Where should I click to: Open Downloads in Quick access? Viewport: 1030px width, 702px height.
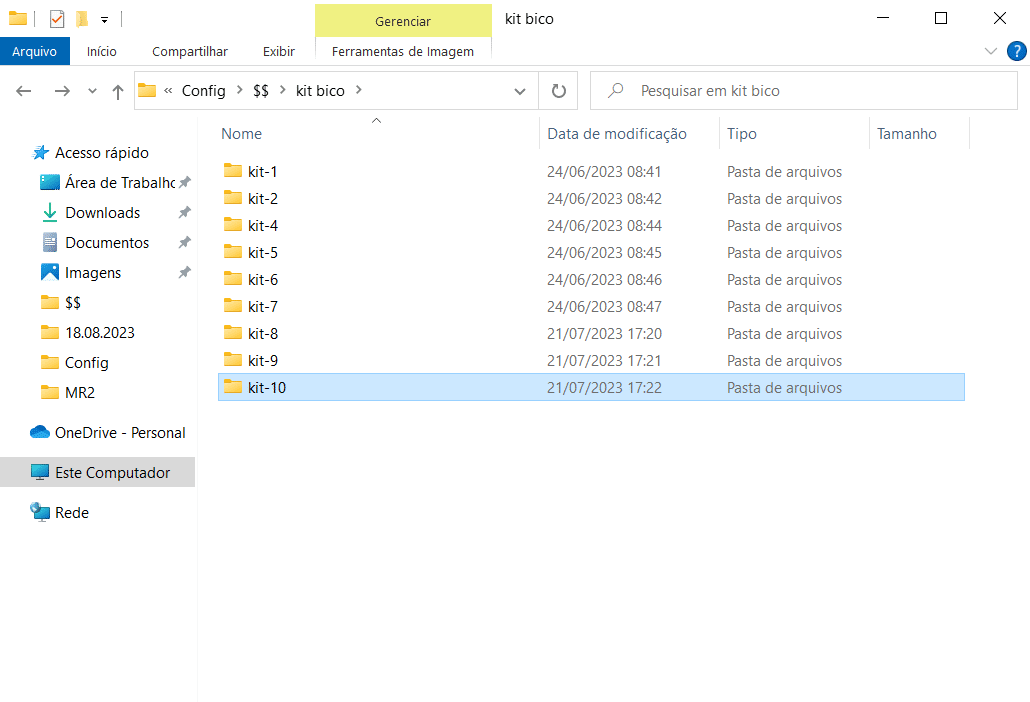pyautogui.click(x=102, y=213)
